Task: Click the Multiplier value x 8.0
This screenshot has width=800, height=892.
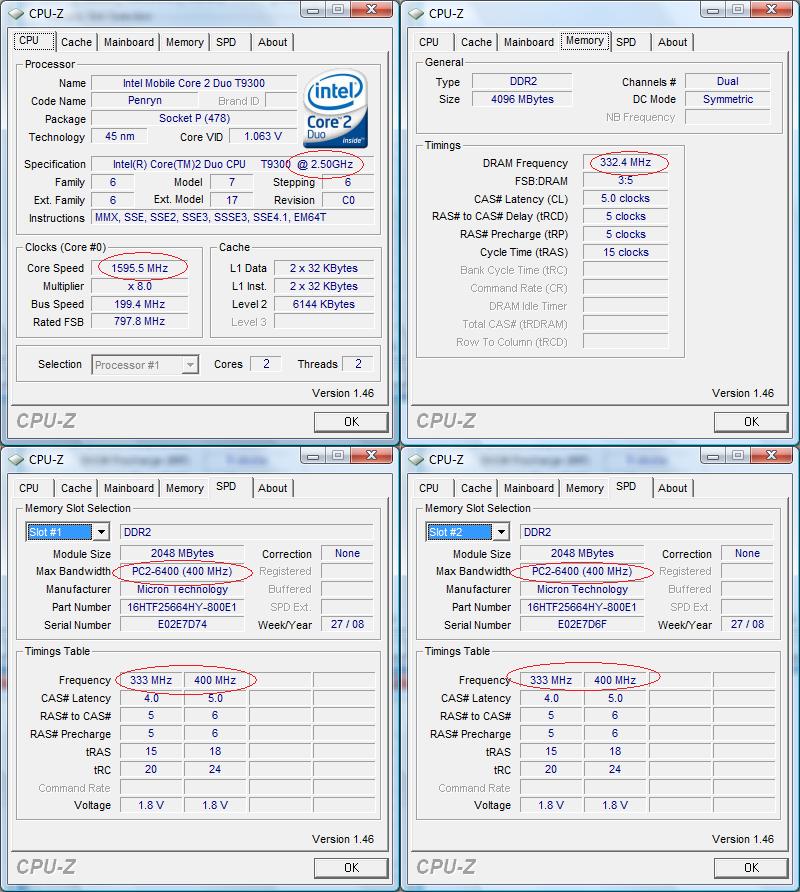Action: point(139,286)
